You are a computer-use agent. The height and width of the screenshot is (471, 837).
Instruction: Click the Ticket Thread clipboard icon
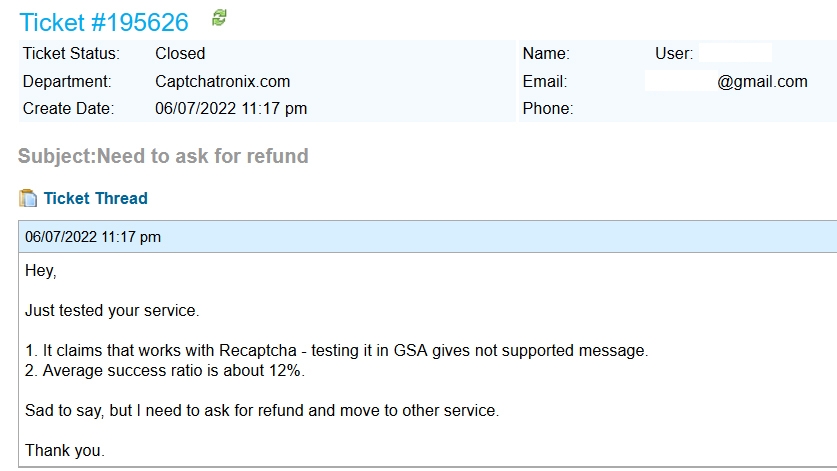pos(28,198)
